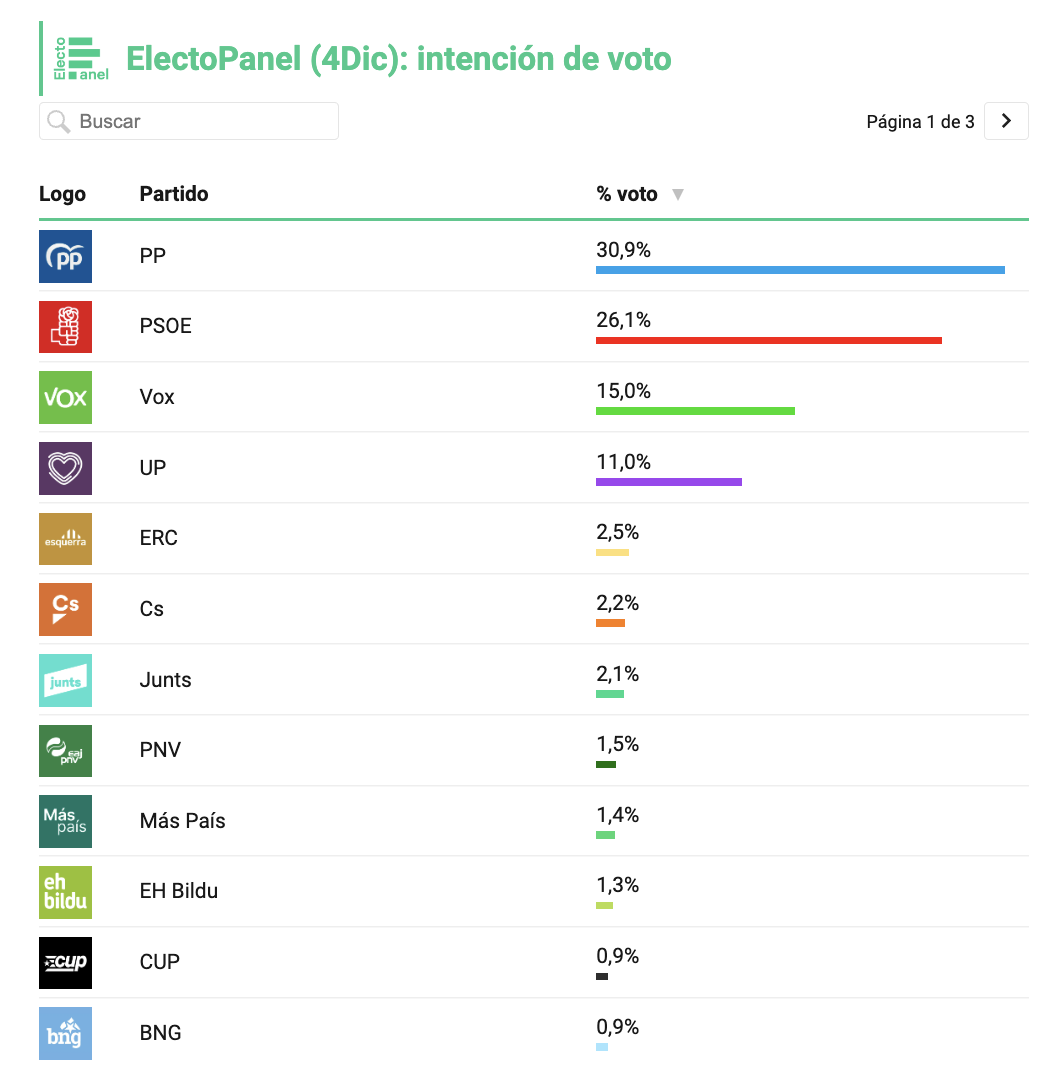Sort by % voto descending arrow
Screen dimensions: 1056x1080
pyautogui.click(x=678, y=195)
